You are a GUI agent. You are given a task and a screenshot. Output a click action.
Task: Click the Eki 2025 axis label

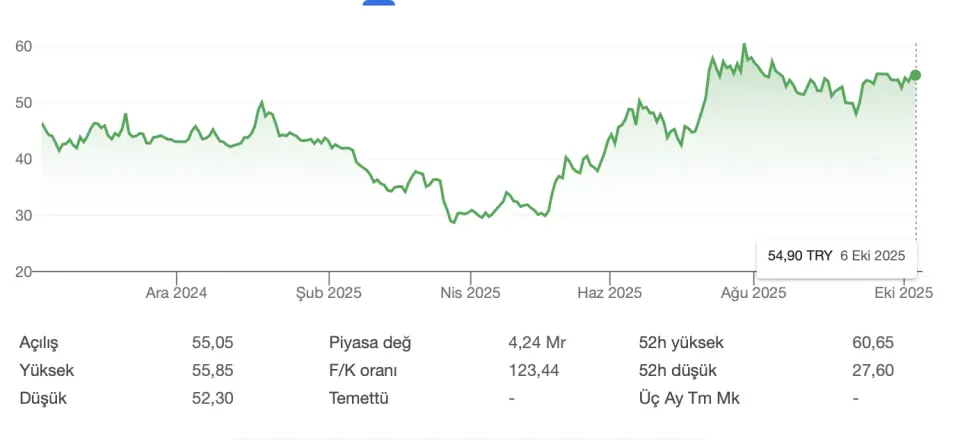(x=903, y=293)
